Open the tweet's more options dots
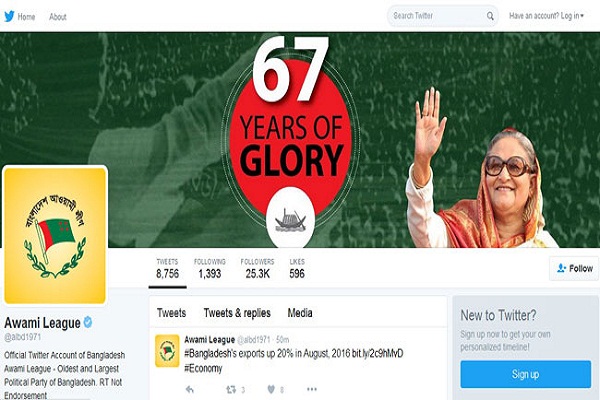The height and width of the screenshot is (400, 600). click(x=312, y=389)
